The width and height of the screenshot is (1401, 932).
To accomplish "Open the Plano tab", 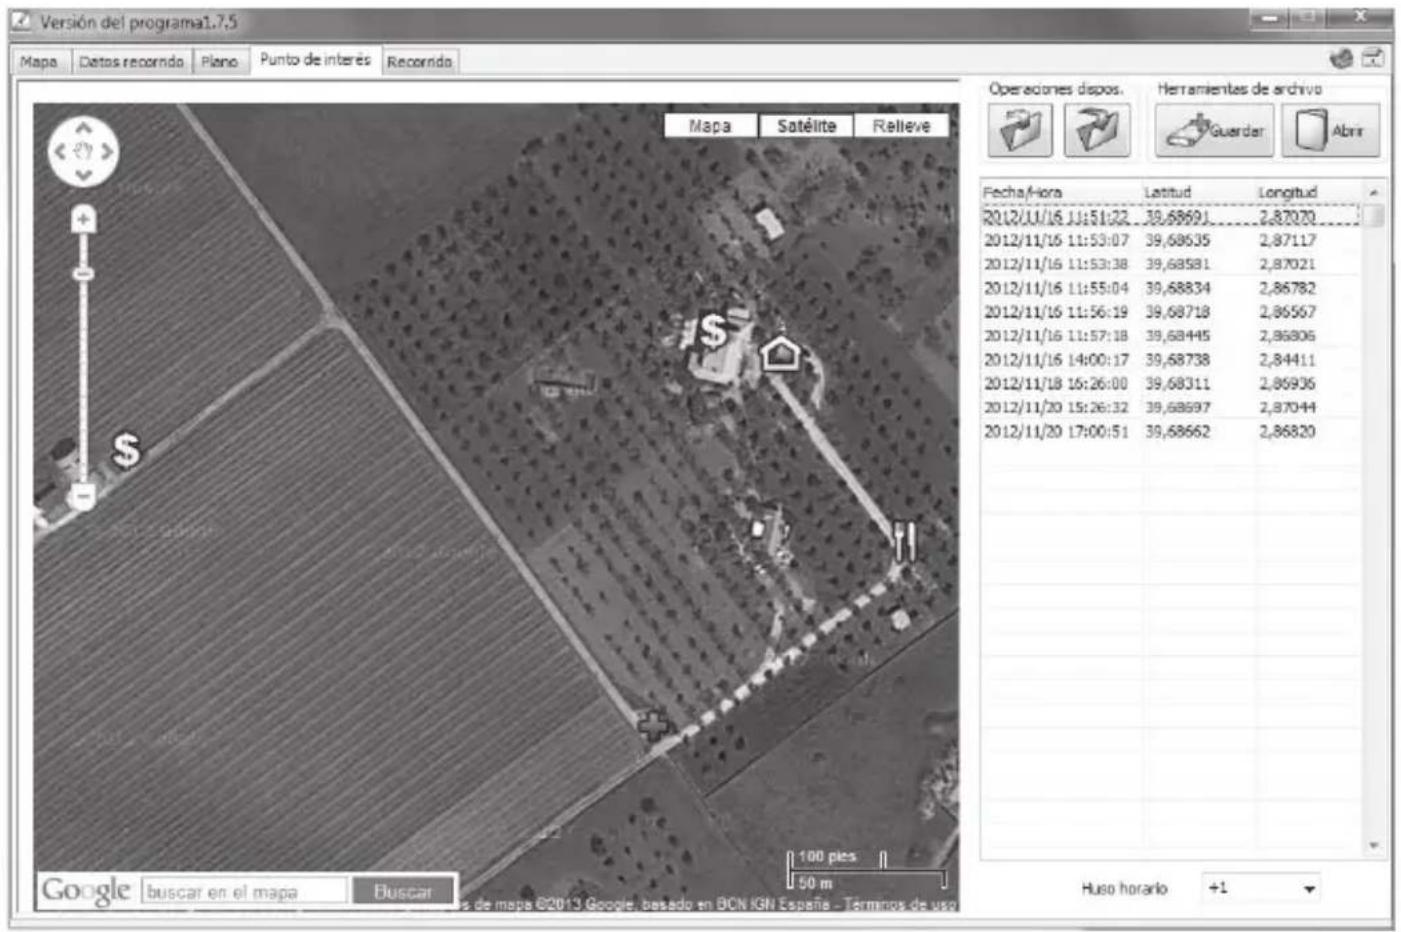I will [219, 62].
